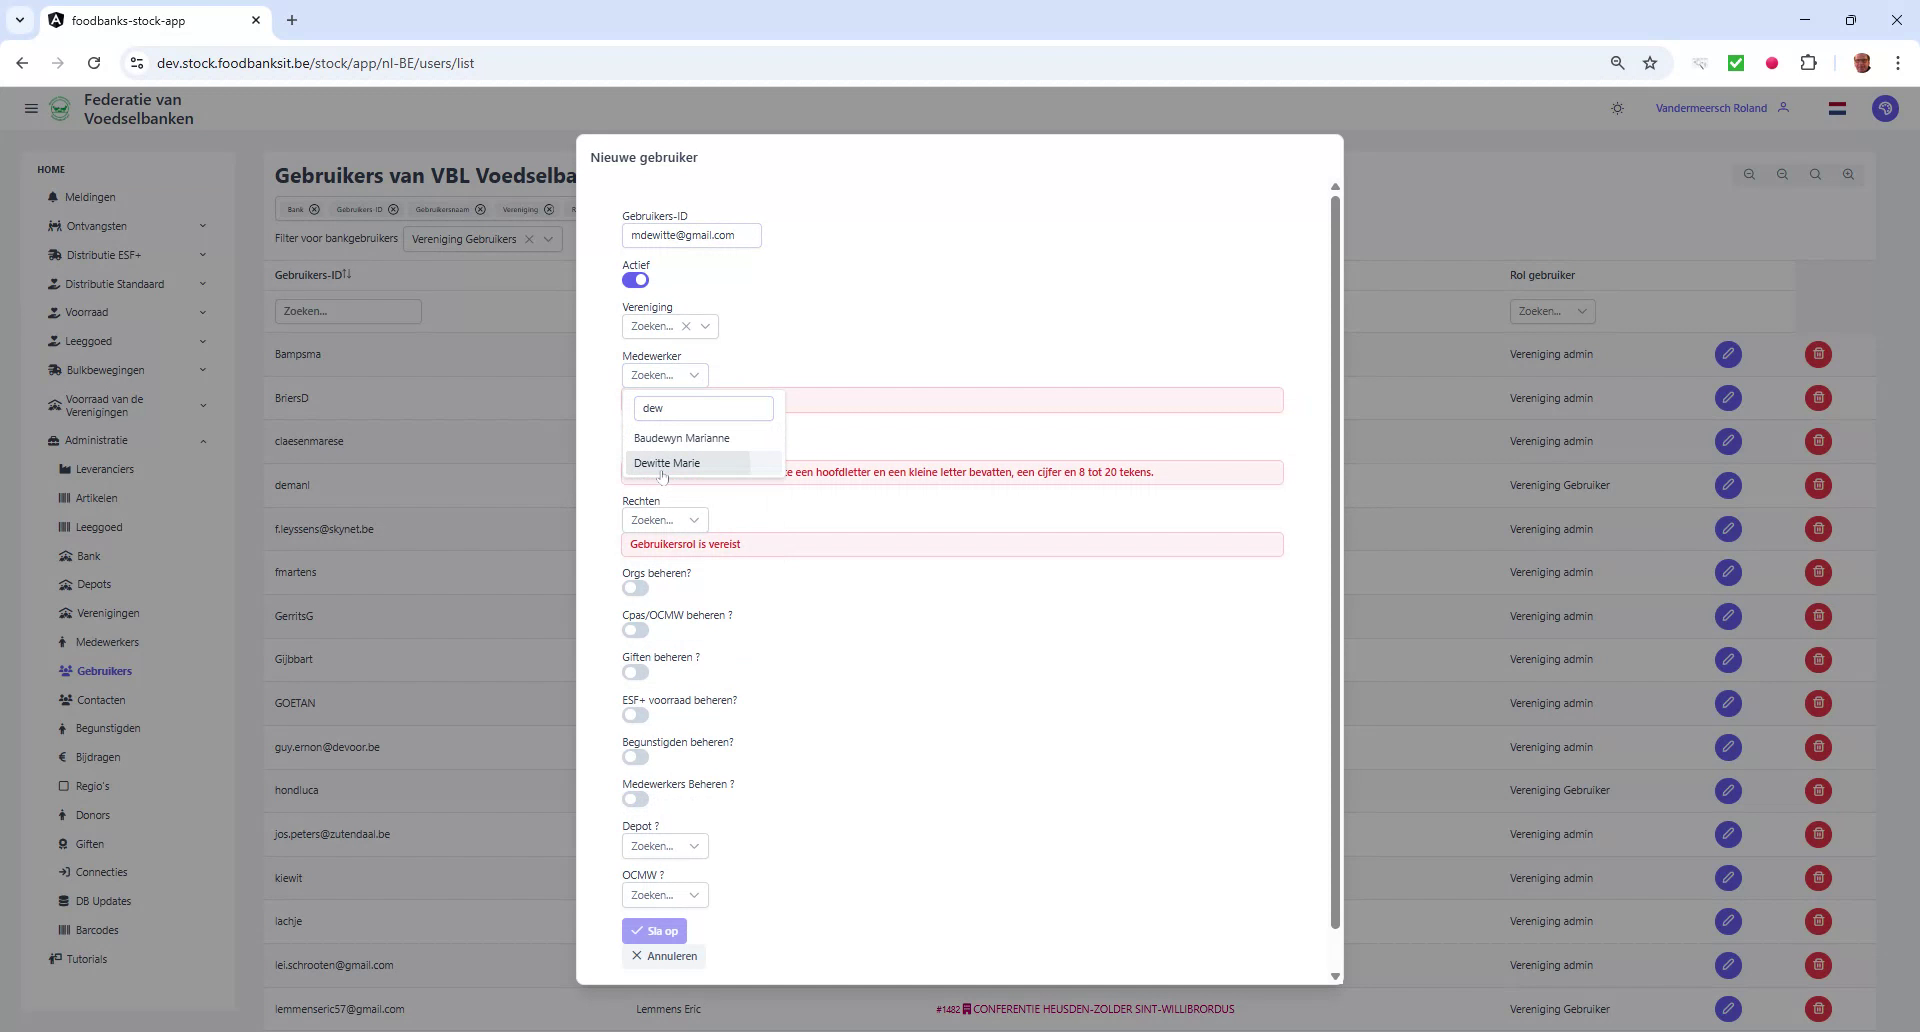Toggle dark mode with the sun icon
The height and width of the screenshot is (1032, 1920).
1617,108
